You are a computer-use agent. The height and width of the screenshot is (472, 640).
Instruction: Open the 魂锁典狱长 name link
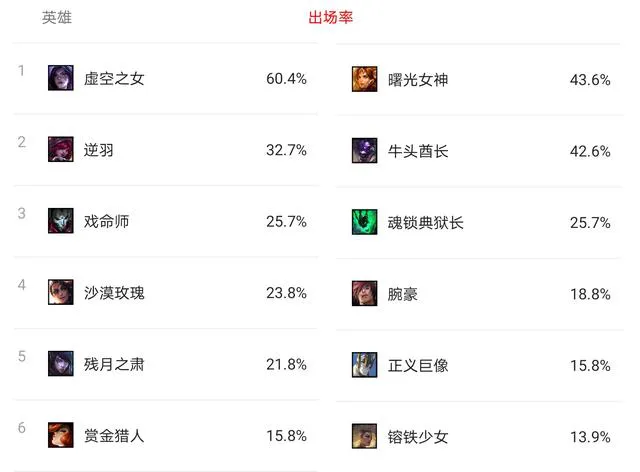click(x=426, y=223)
